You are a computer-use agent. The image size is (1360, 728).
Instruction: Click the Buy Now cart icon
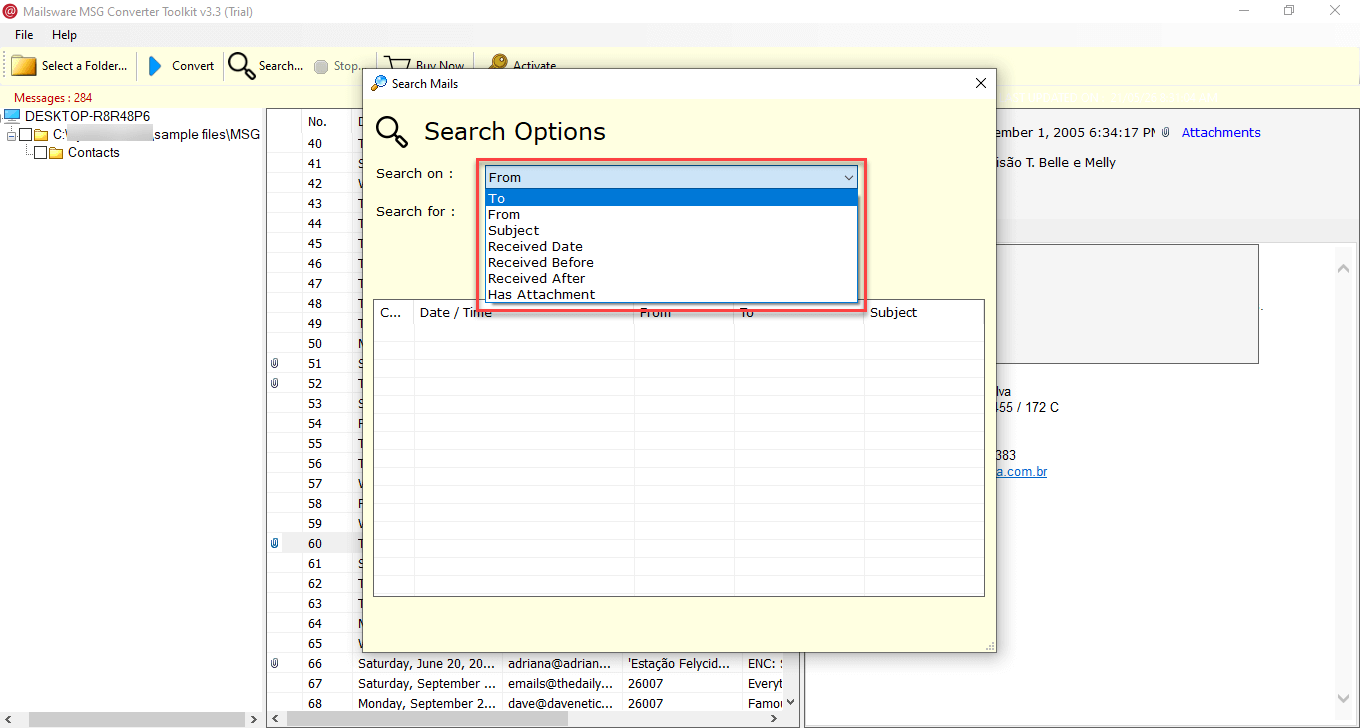397,63
